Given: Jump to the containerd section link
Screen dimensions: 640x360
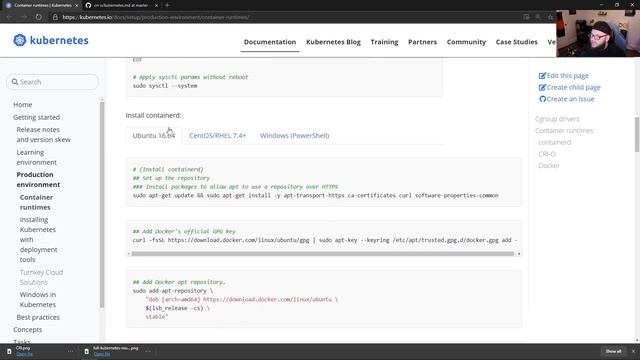Looking at the screenshot, I should click(x=554, y=142).
